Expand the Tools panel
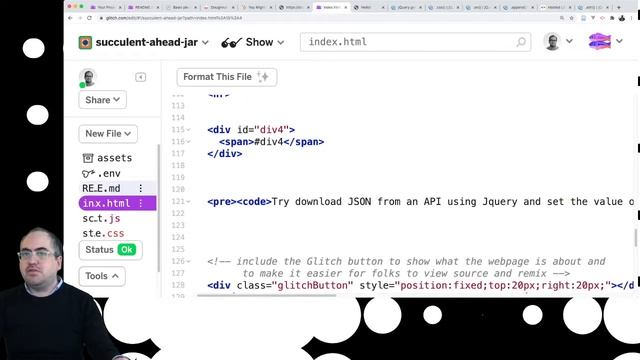 point(102,276)
